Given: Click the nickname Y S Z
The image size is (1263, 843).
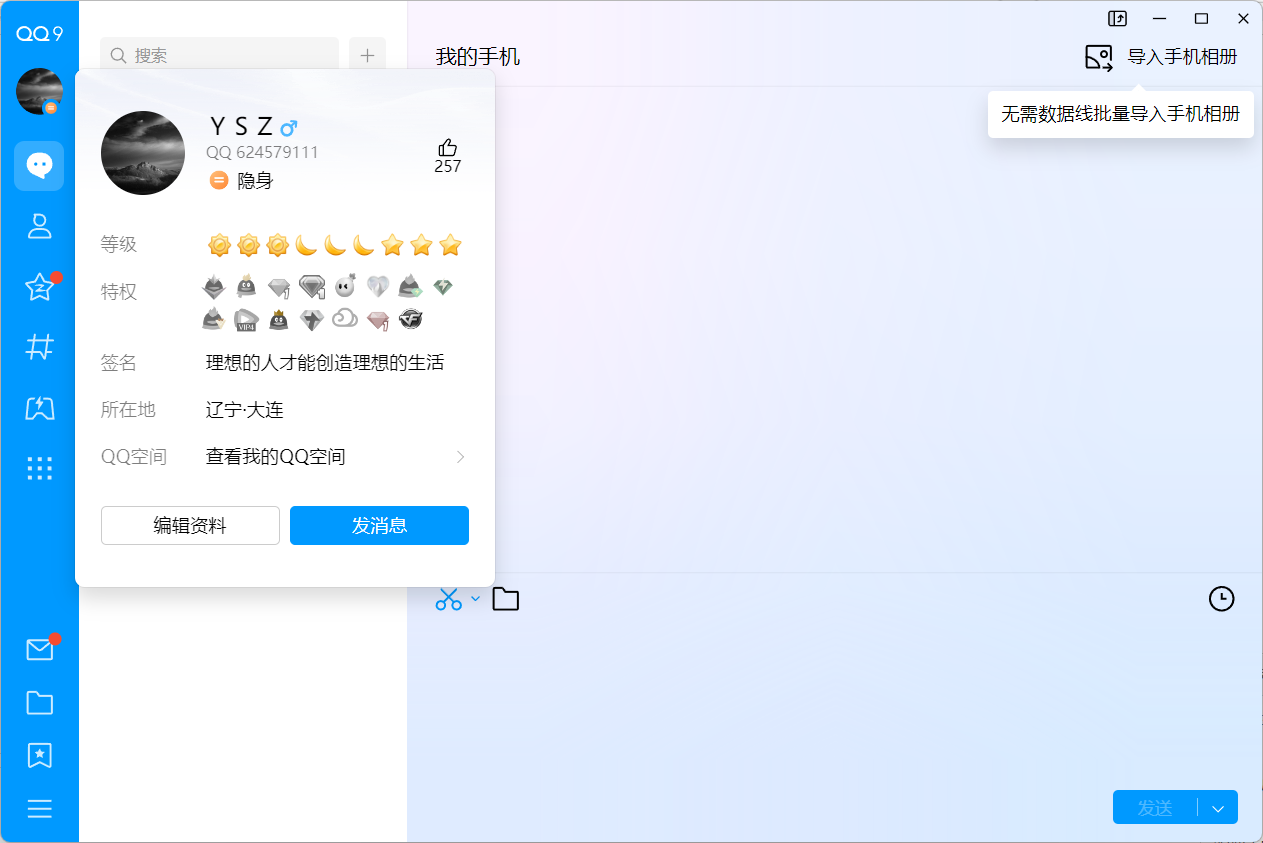Looking at the screenshot, I should (241, 127).
